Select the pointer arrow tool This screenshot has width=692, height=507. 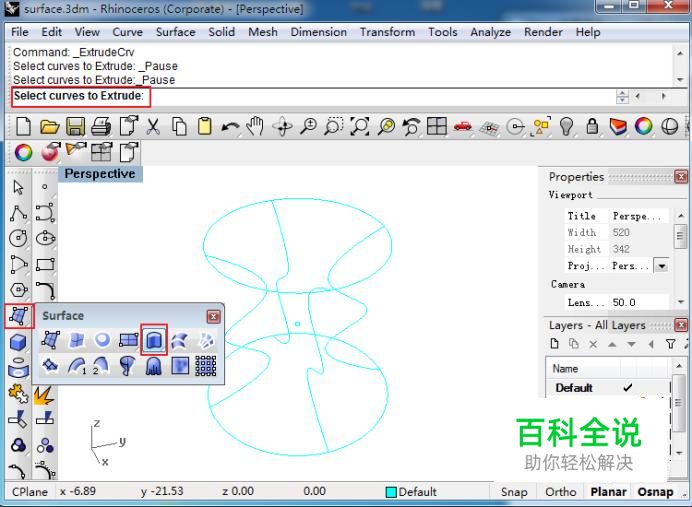[x=18, y=187]
